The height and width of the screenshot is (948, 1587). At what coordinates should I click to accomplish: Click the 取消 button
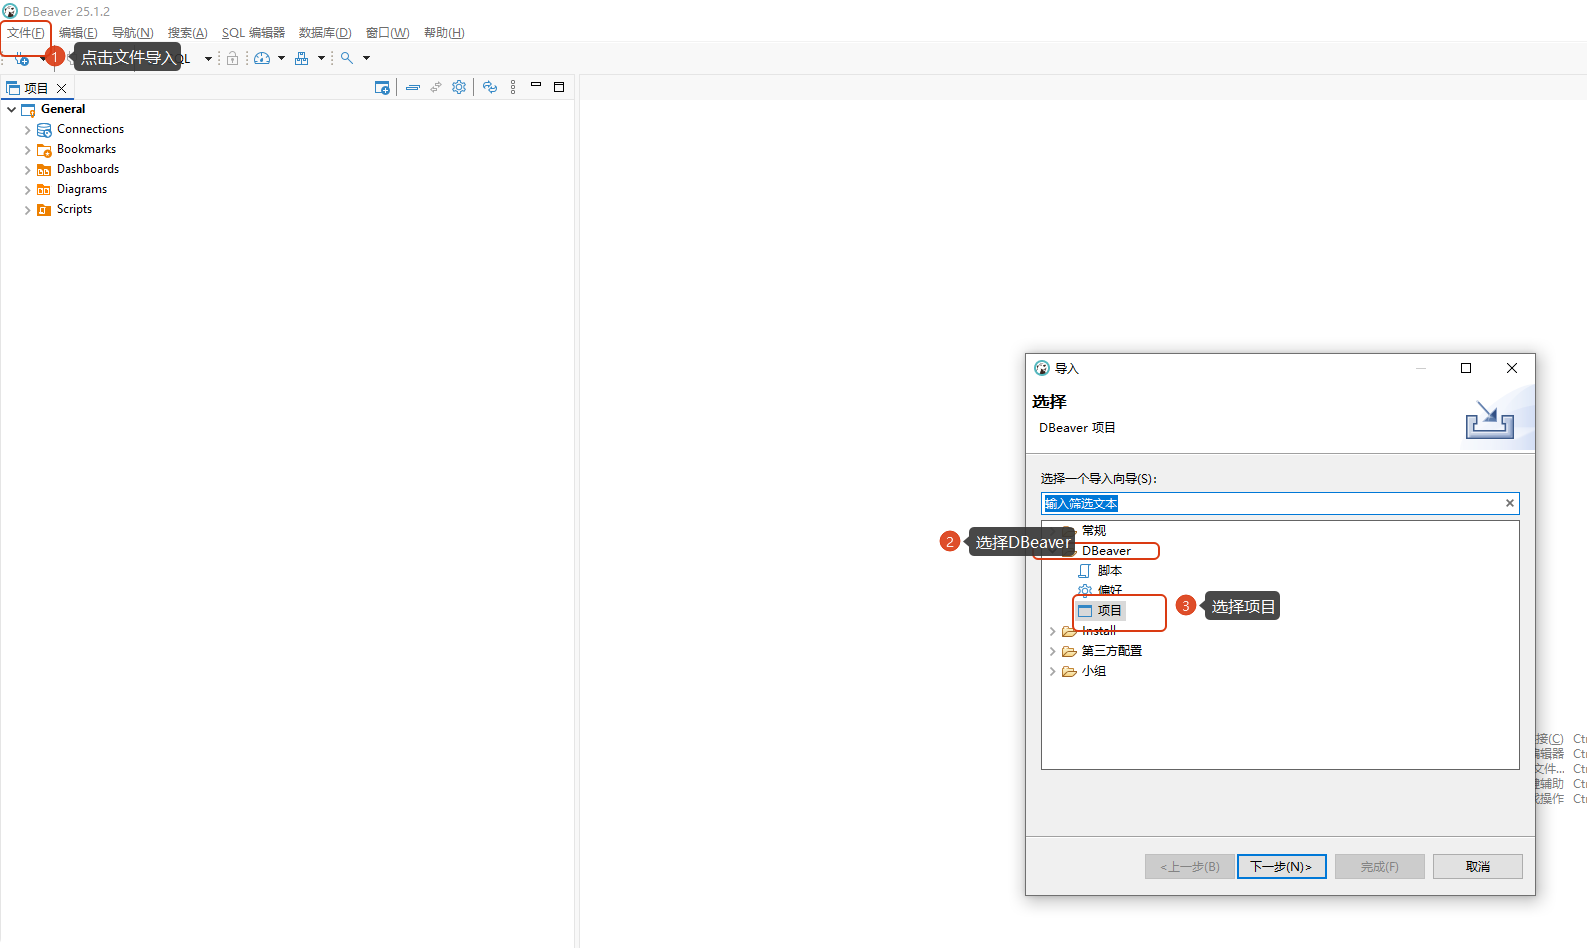pyautogui.click(x=1478, y=866)
